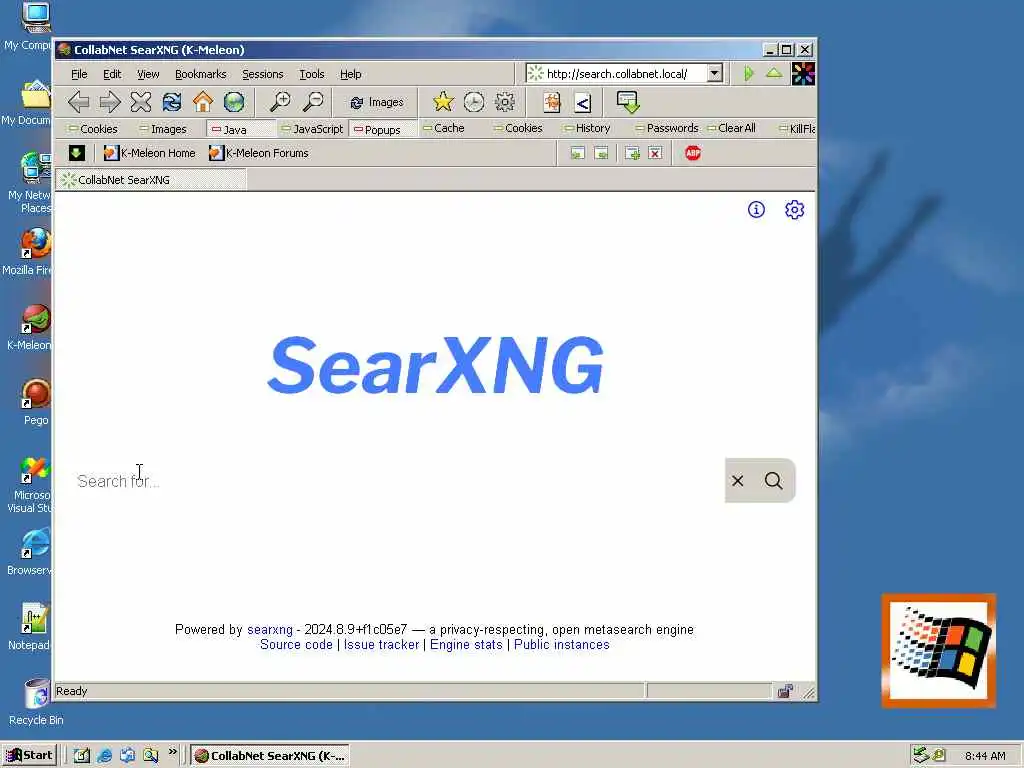Open a new tab with green plus icon
Screen dimensions: 1024x768
[632, 153]
